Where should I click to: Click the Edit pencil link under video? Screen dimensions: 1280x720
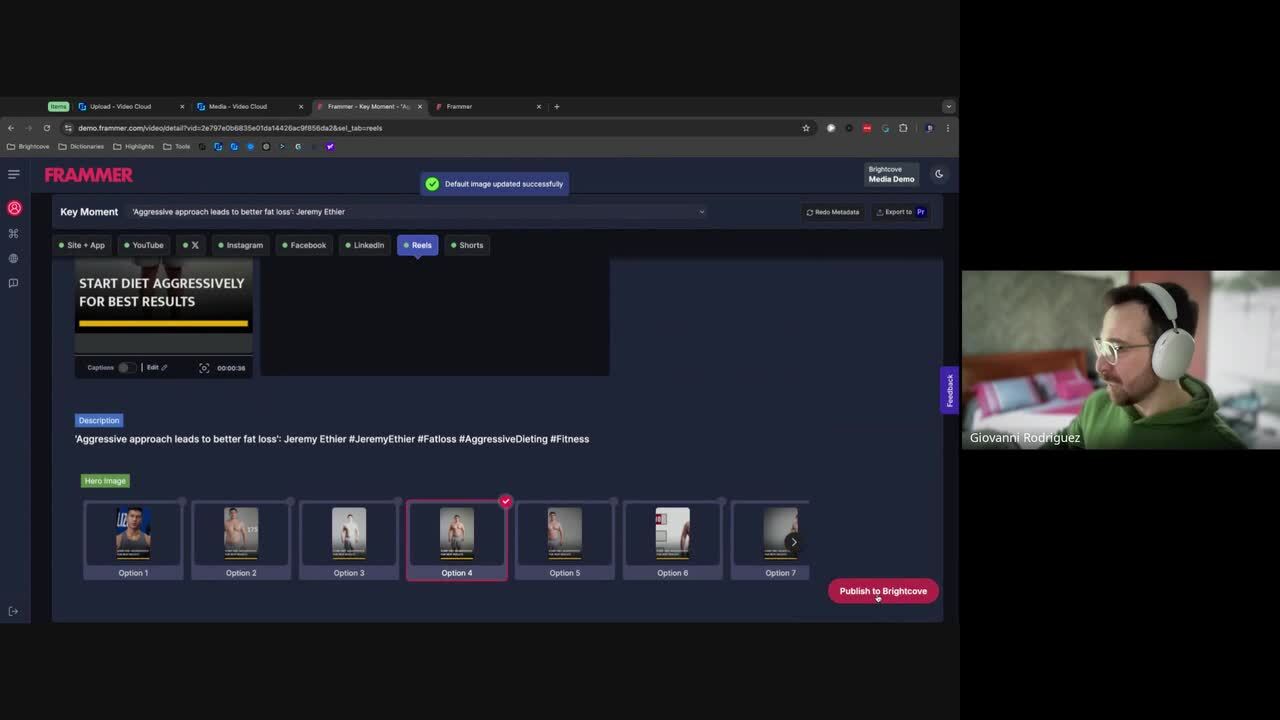point(157,367)
